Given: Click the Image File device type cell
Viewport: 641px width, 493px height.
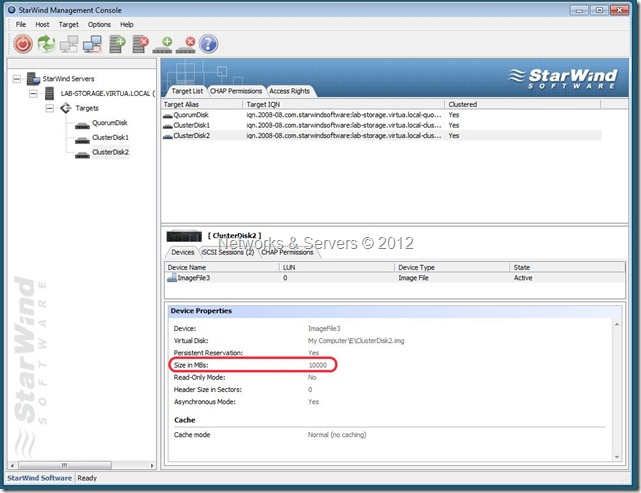Looking at the screenshot, I should pos(413,278).
